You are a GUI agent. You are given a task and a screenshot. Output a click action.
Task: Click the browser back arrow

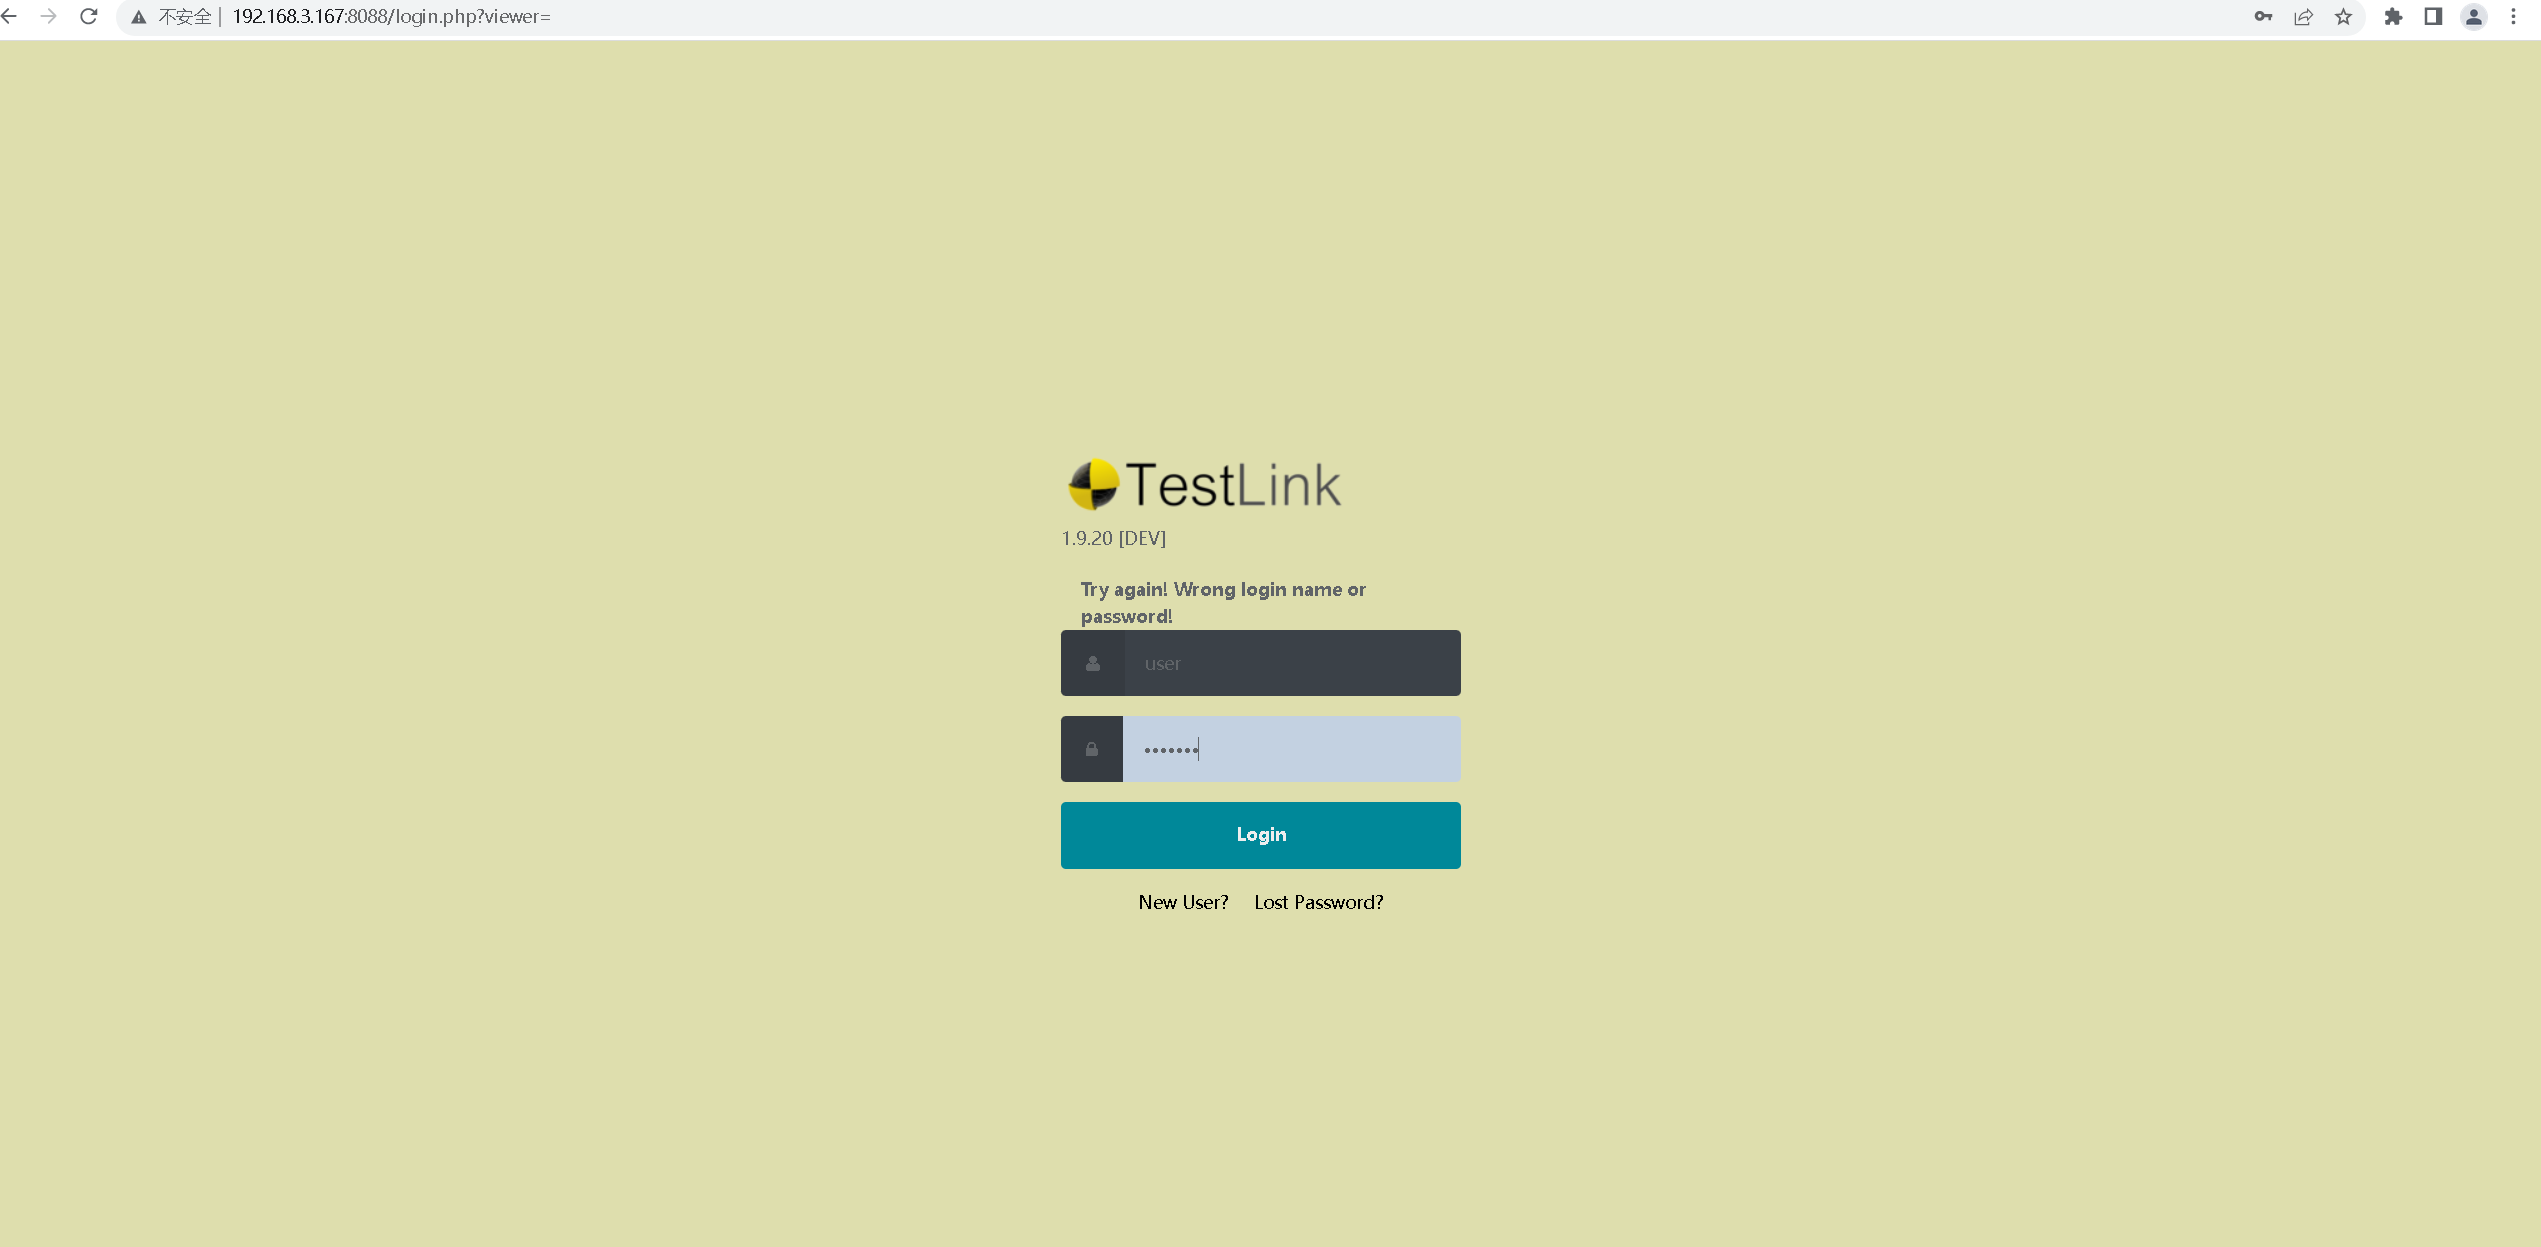(10, 16)
